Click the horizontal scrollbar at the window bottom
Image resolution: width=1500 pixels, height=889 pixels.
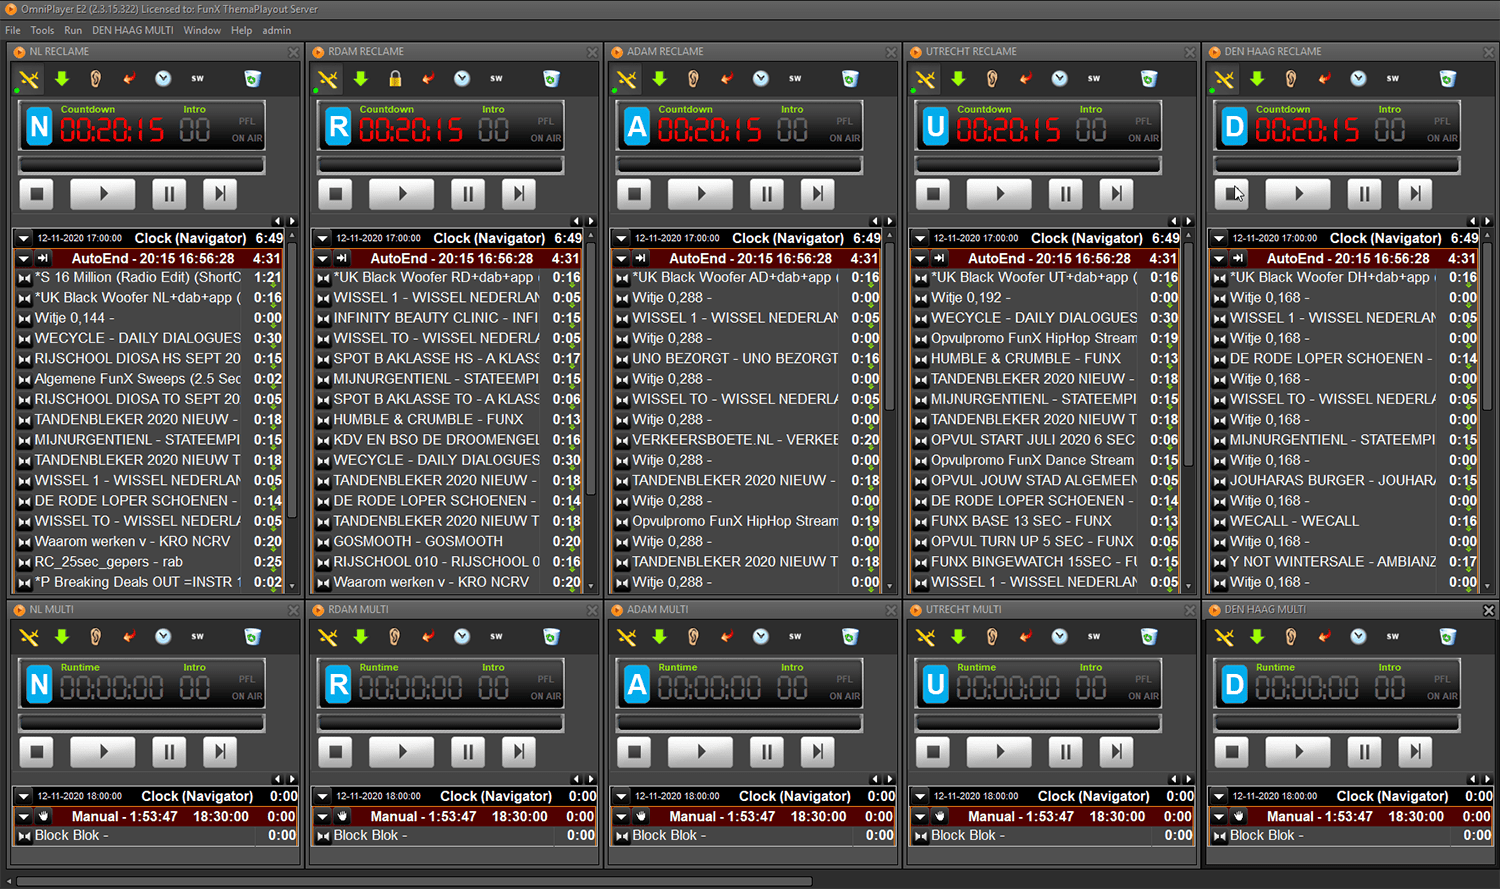(415, 881)
